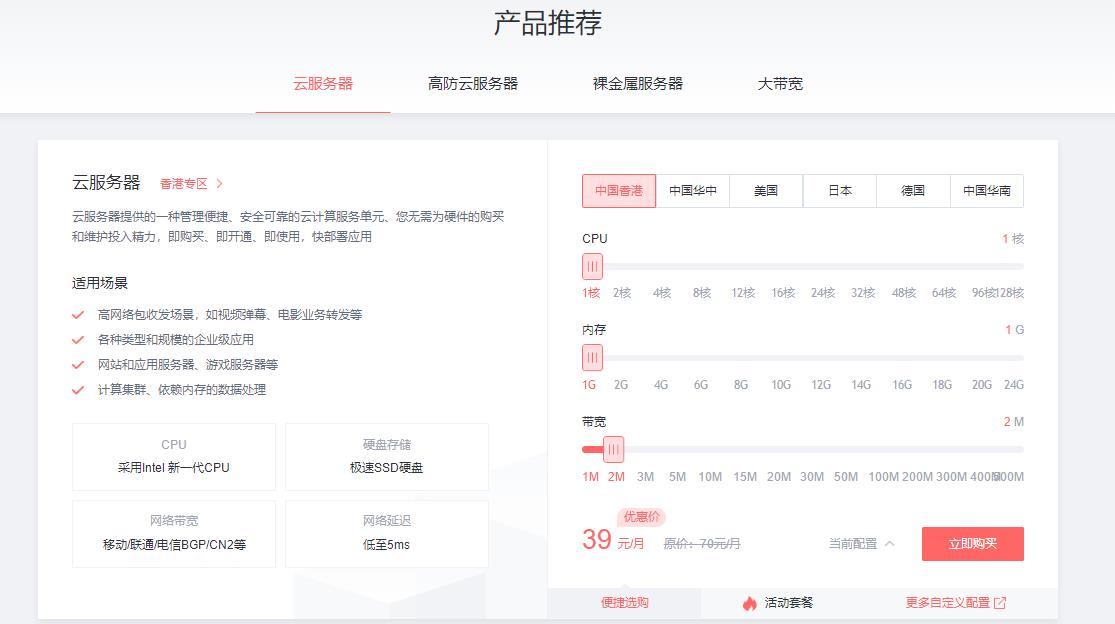Set CPU to 32核
This screenshot has height=624, width=1115.
(x=863, y=293)
